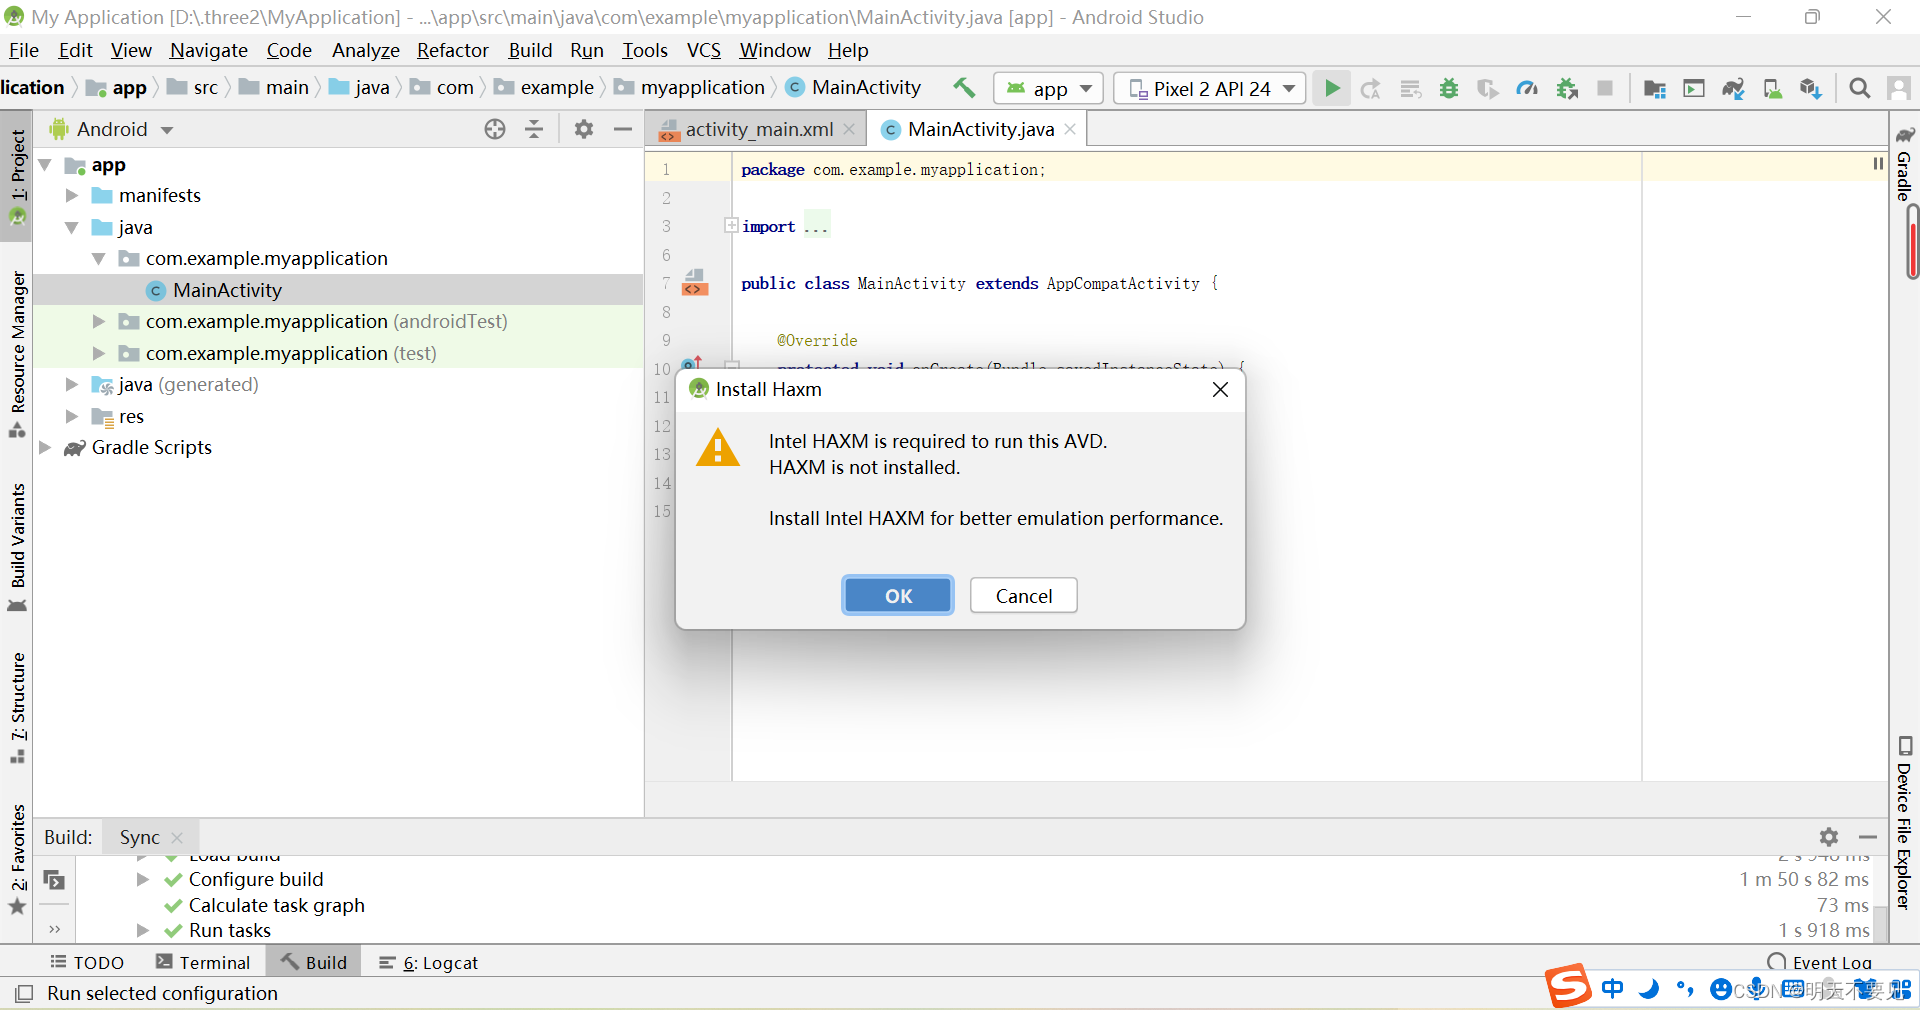Start debugging with the green bug icon
This screenshot has width=1920, height=1010.
[1449, 88]
